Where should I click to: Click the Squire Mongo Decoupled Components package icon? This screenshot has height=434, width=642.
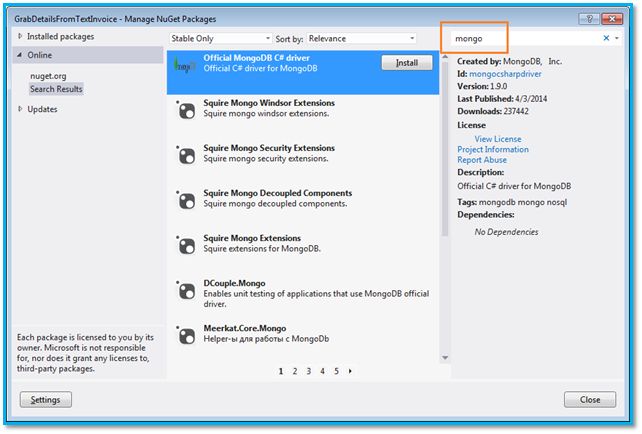pyautogui.click(x=186, y=201)
